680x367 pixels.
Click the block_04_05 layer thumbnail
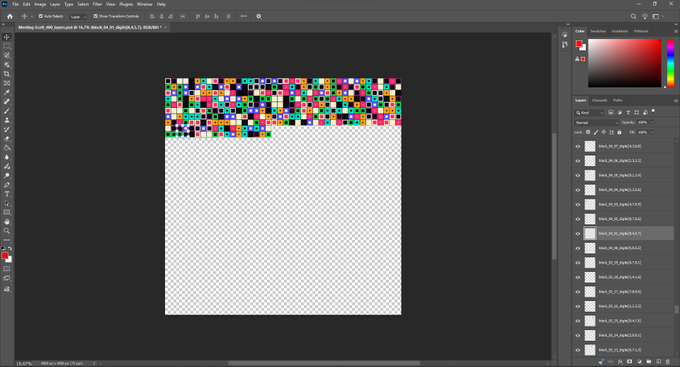[x=590, y=175]
